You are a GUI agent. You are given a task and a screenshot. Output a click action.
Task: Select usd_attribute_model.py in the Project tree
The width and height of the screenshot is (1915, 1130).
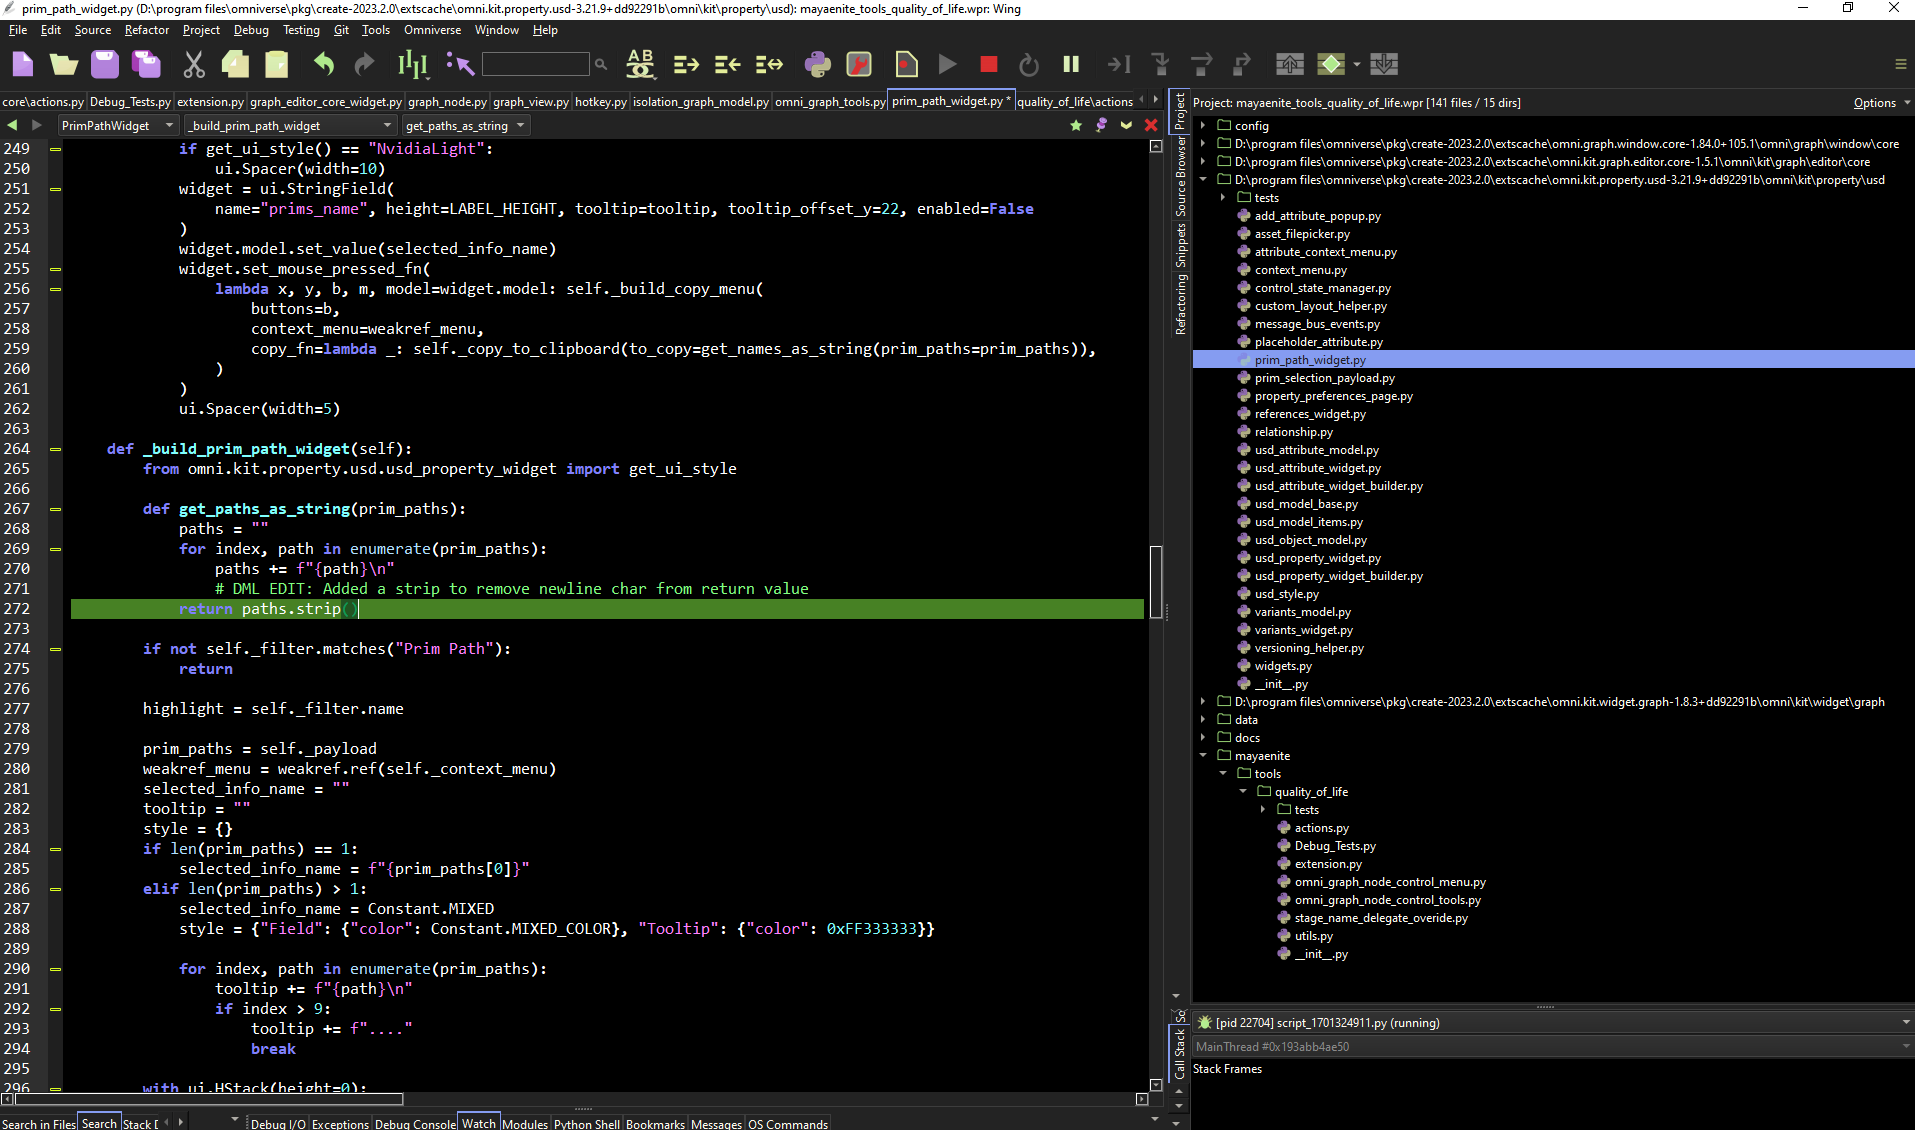[1317, 449]
